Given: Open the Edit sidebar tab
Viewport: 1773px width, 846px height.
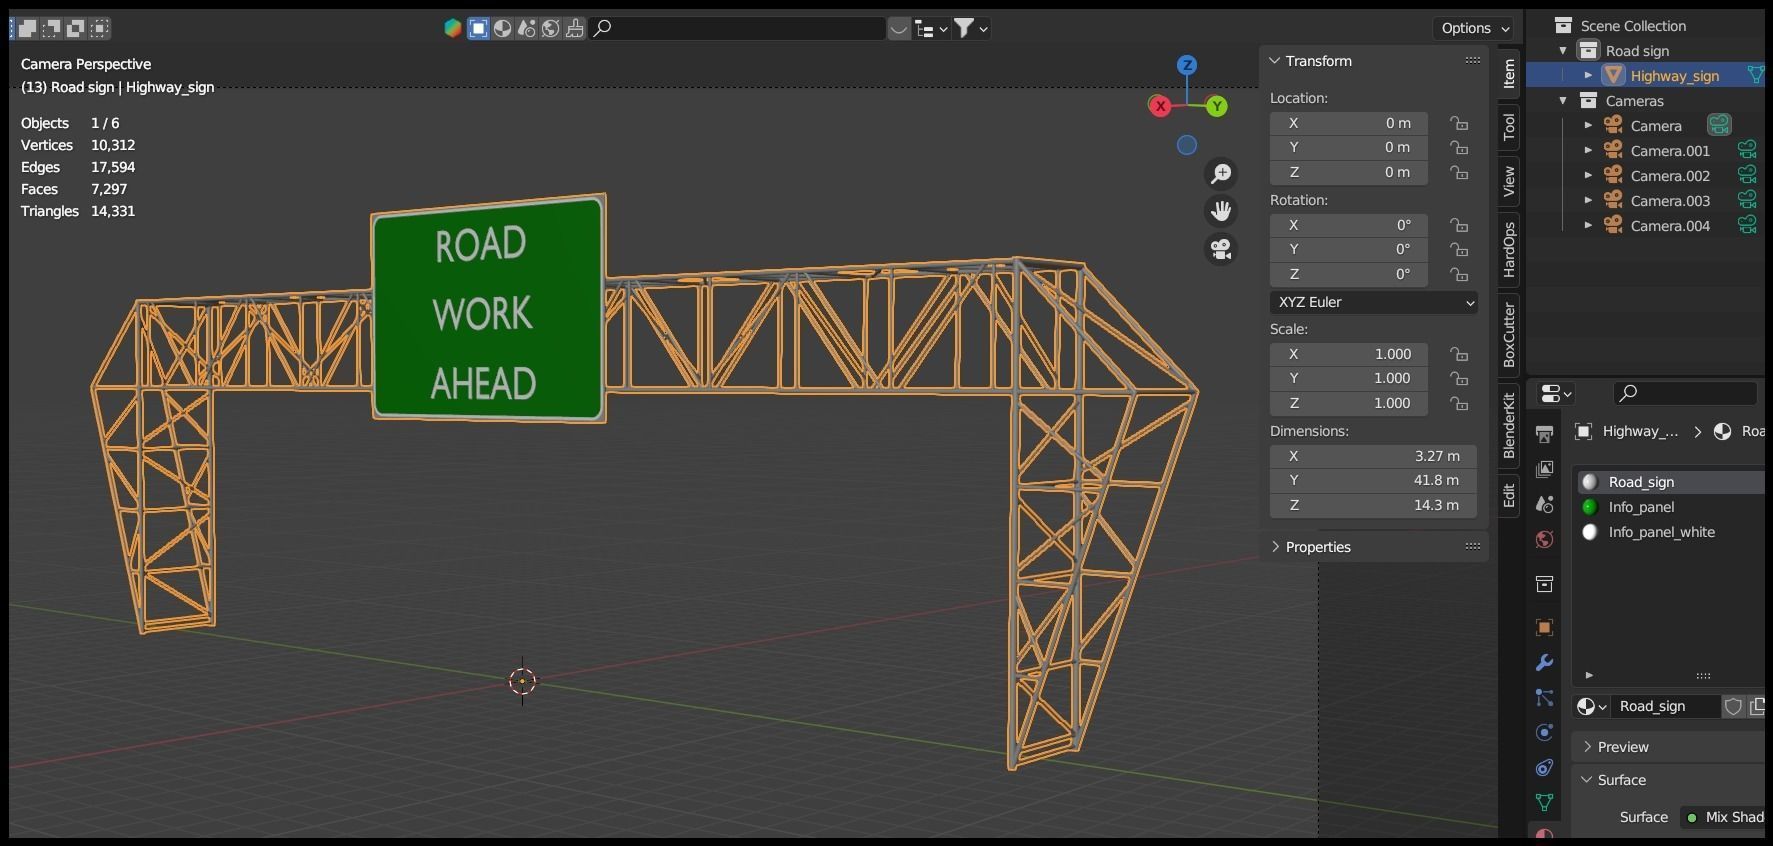Looking at the screenshot, I should (1509, 495).
